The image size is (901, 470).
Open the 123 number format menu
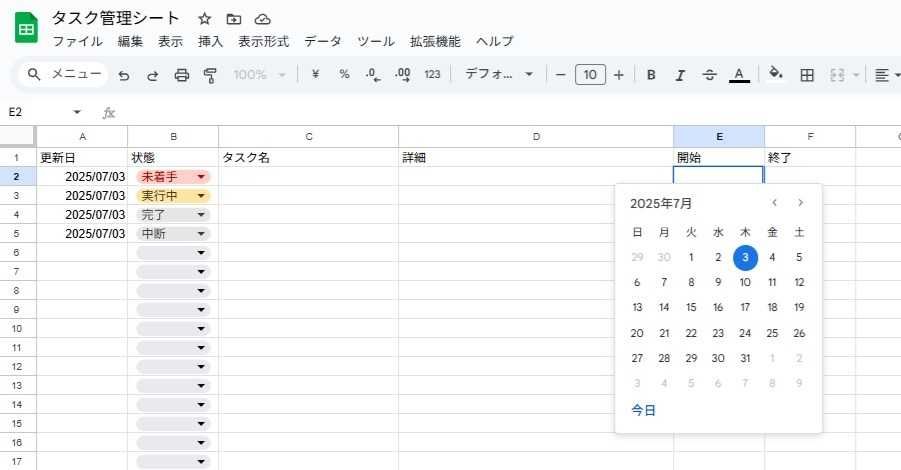[x=432, y=74]
